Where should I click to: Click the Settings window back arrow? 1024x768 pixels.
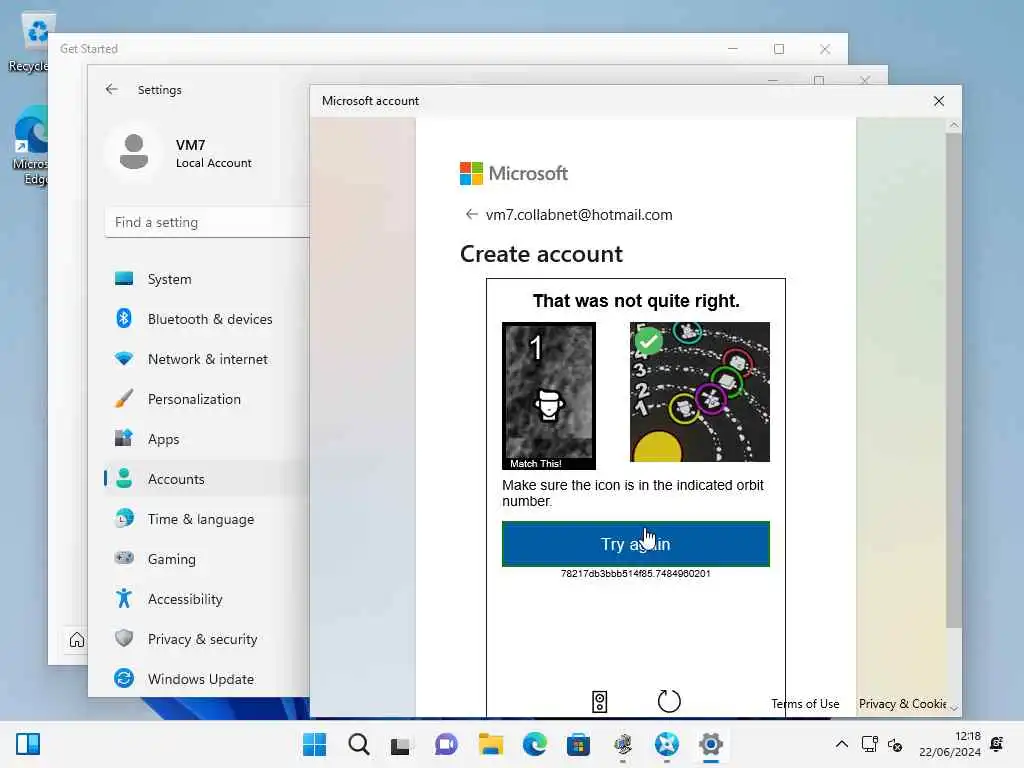112,89
